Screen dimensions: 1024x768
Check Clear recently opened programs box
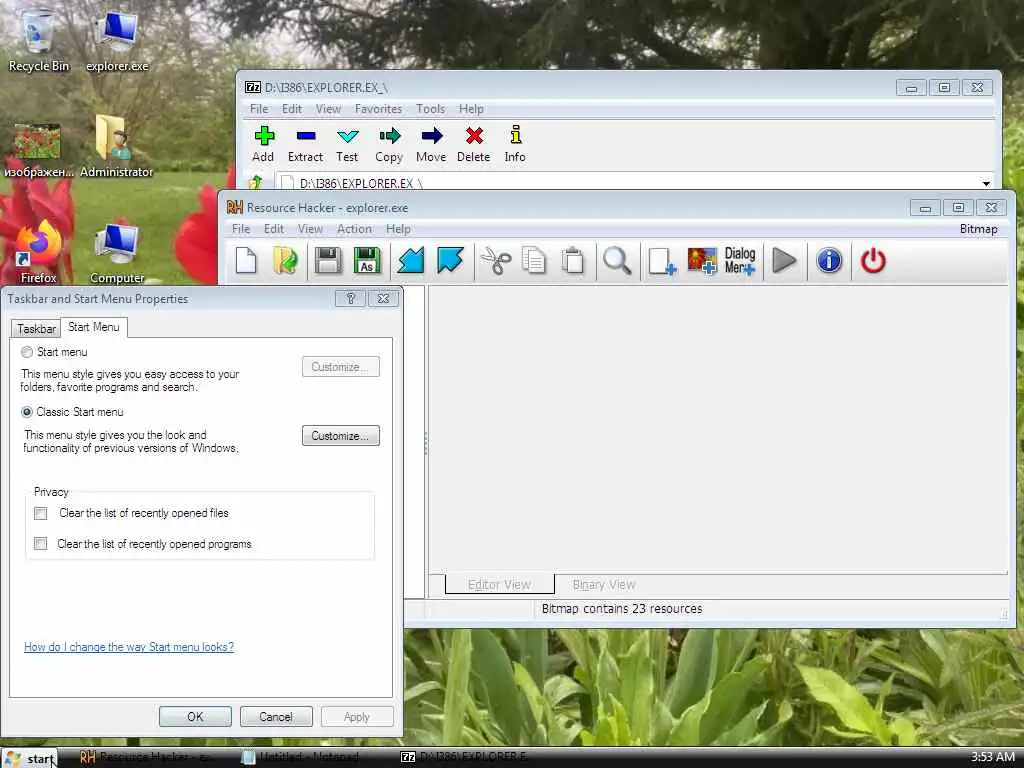tap(40, 543)
